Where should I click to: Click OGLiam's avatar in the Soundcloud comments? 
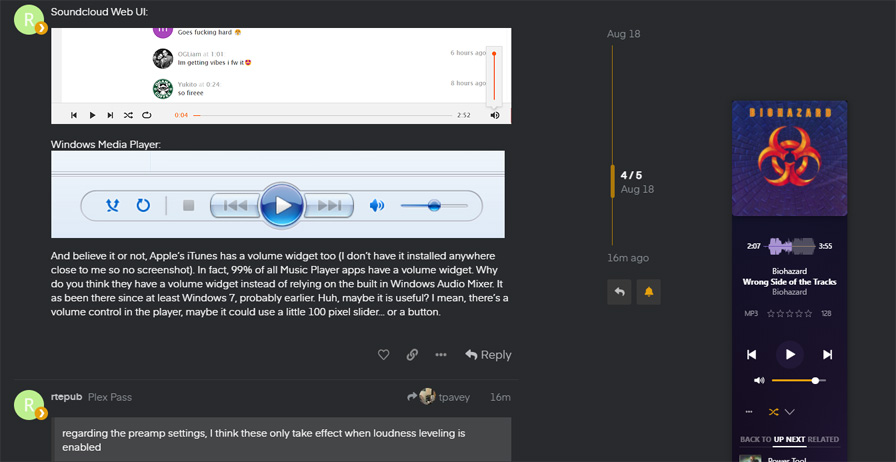(x=163, y=58)
